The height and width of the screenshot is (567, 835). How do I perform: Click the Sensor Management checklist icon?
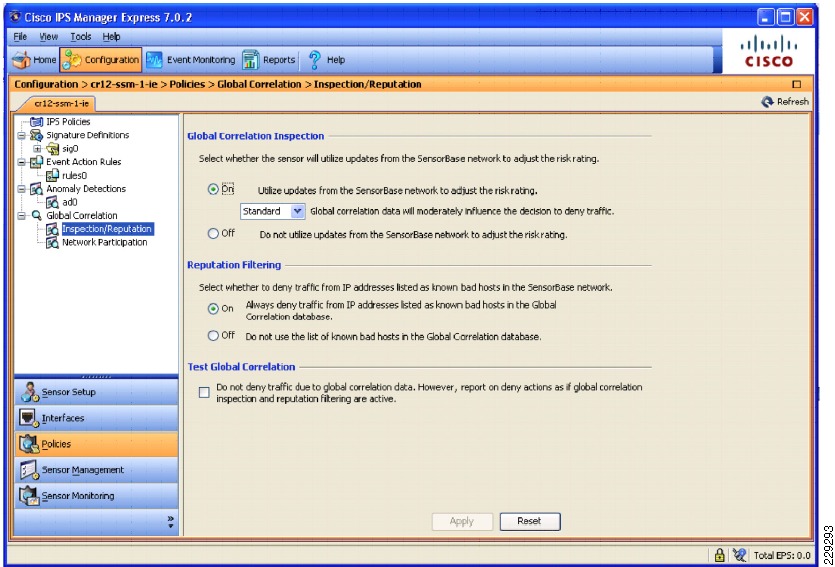29,470
